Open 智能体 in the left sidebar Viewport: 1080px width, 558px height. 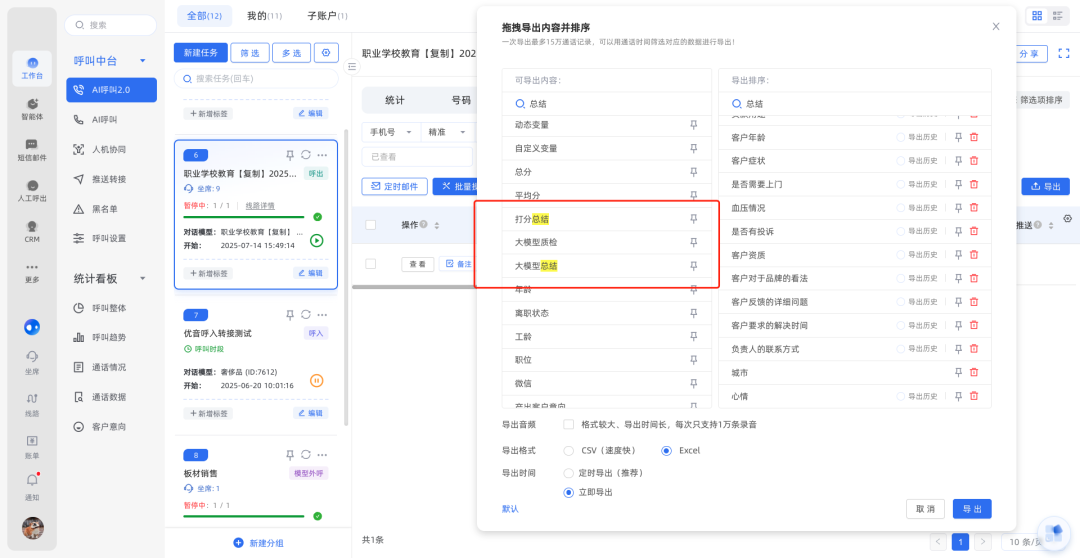point(32,109)
